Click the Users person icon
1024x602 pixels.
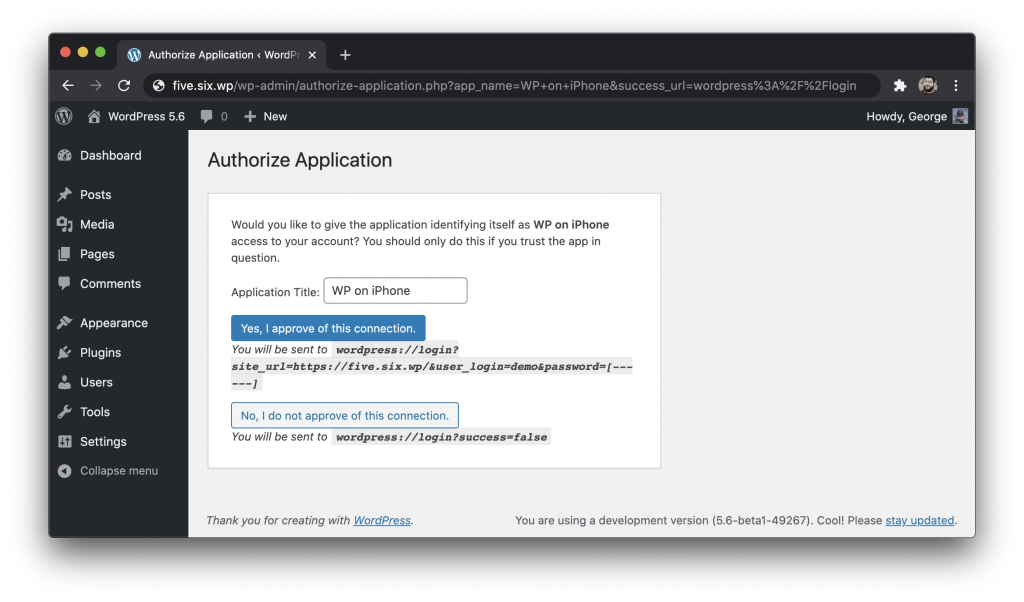tap(64, 382)
